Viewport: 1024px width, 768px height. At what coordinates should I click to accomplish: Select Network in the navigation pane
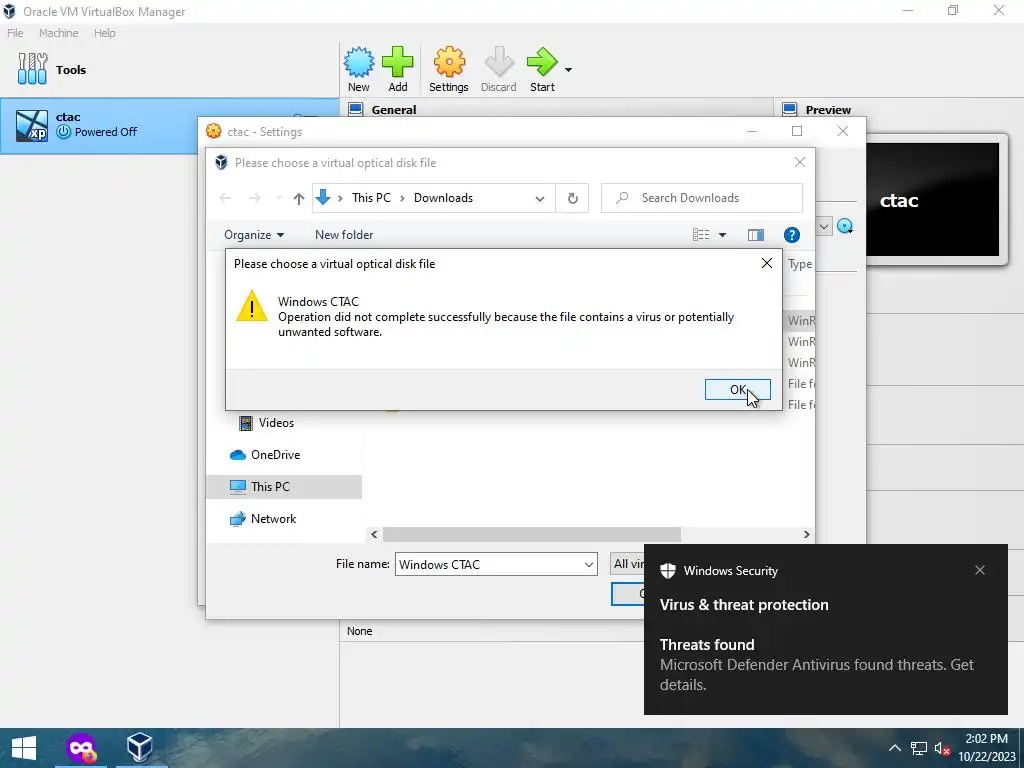[263, 519]
